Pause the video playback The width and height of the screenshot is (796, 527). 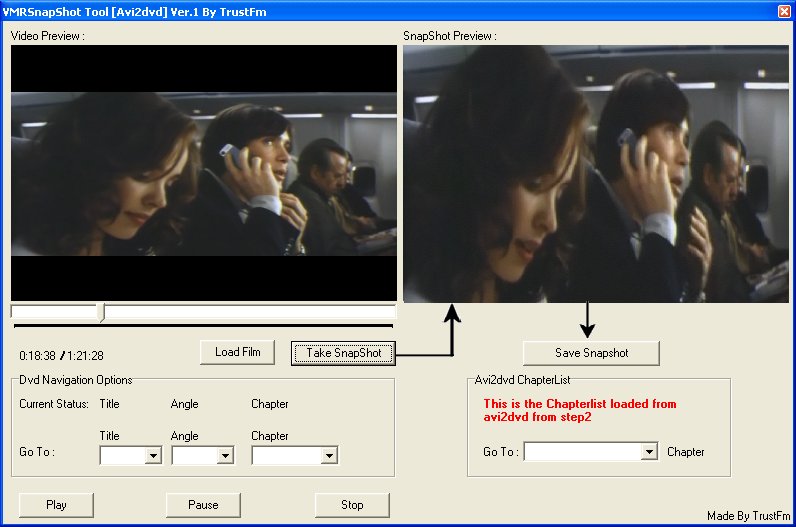pyautogui.click(x=203, y=505)
